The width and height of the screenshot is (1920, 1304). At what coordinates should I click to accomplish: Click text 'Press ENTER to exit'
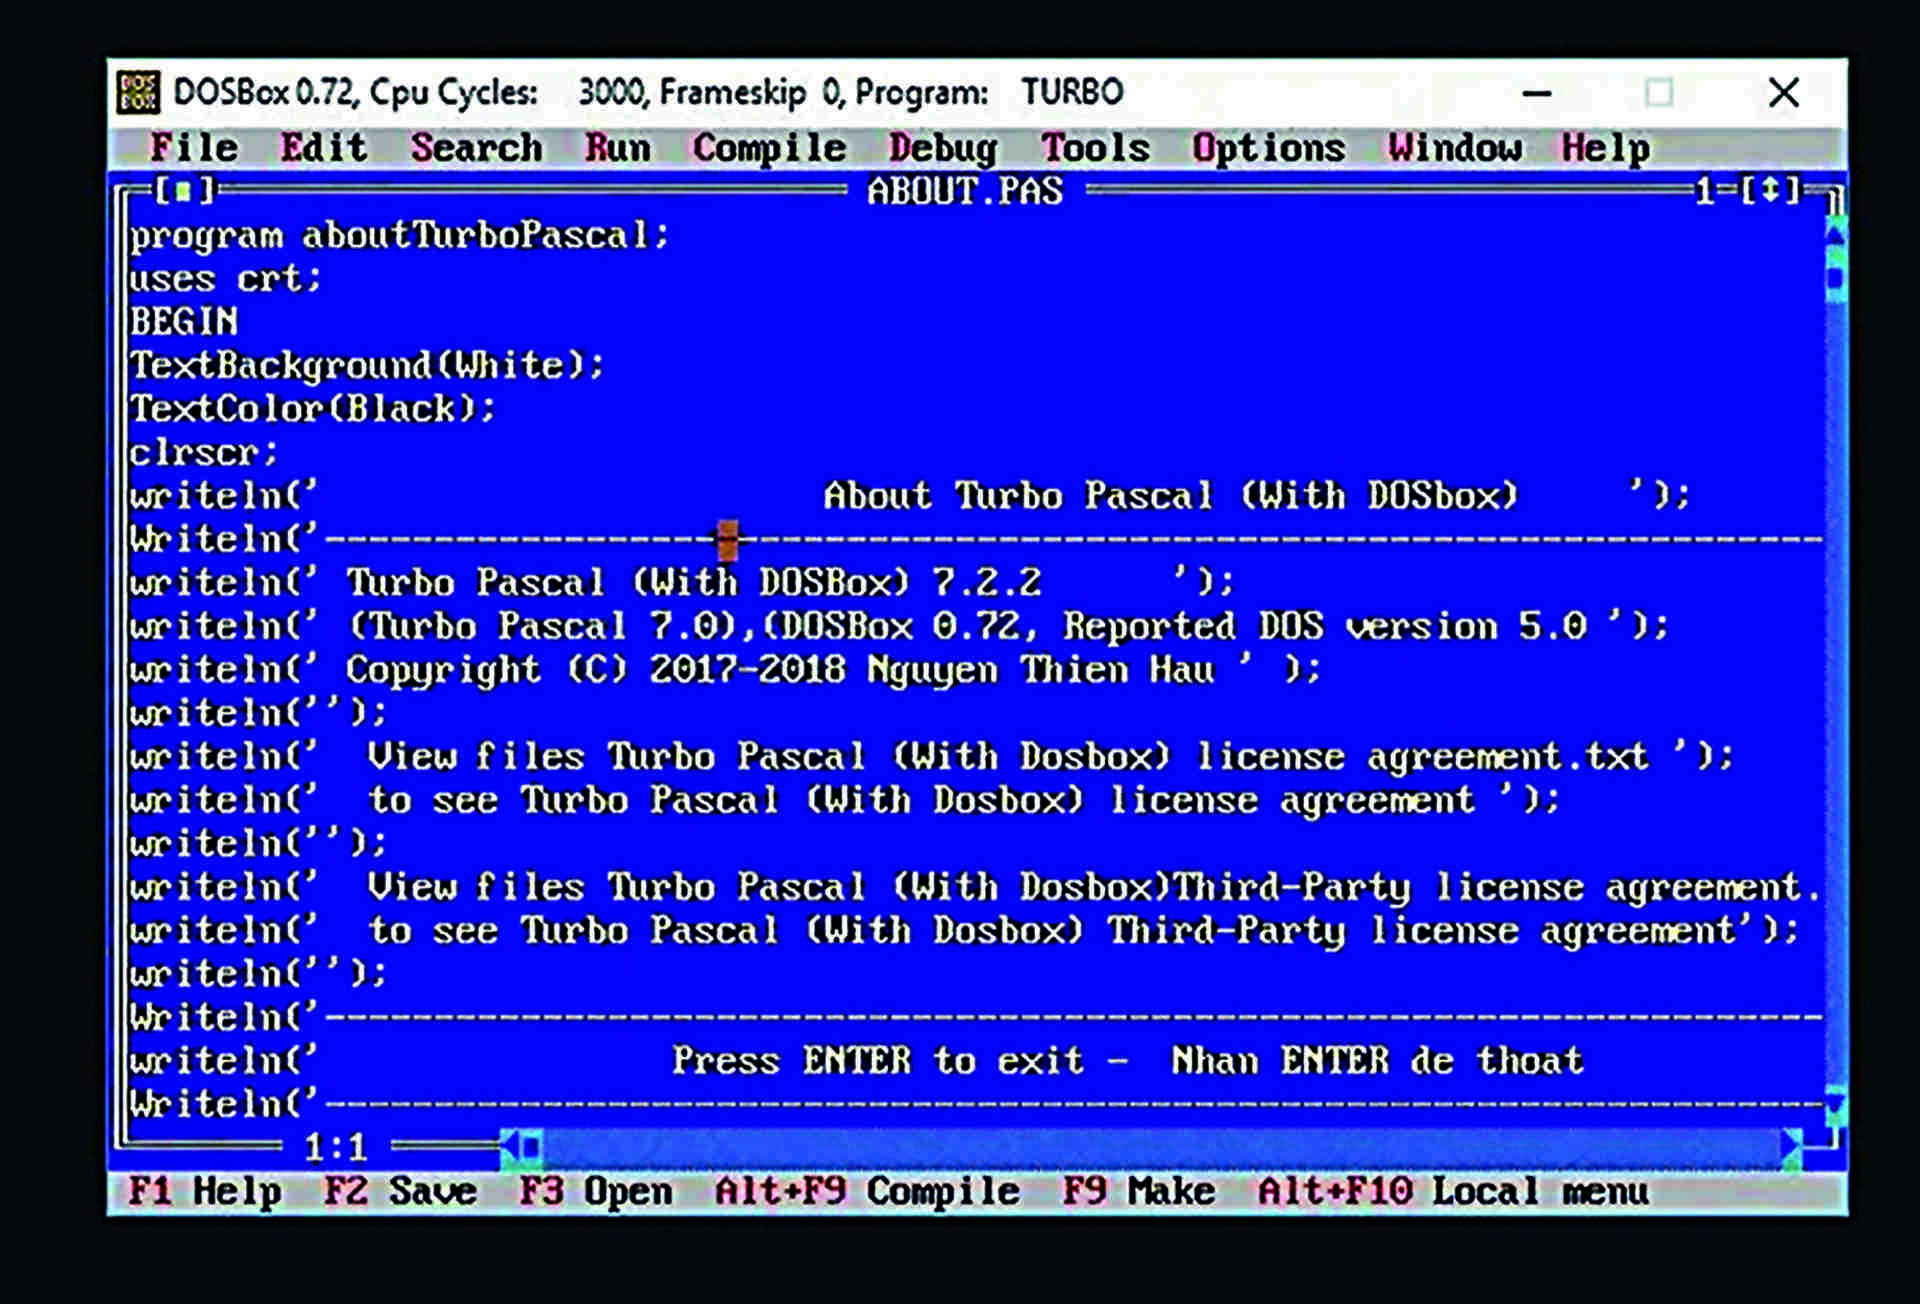(x=877, y=1061)
